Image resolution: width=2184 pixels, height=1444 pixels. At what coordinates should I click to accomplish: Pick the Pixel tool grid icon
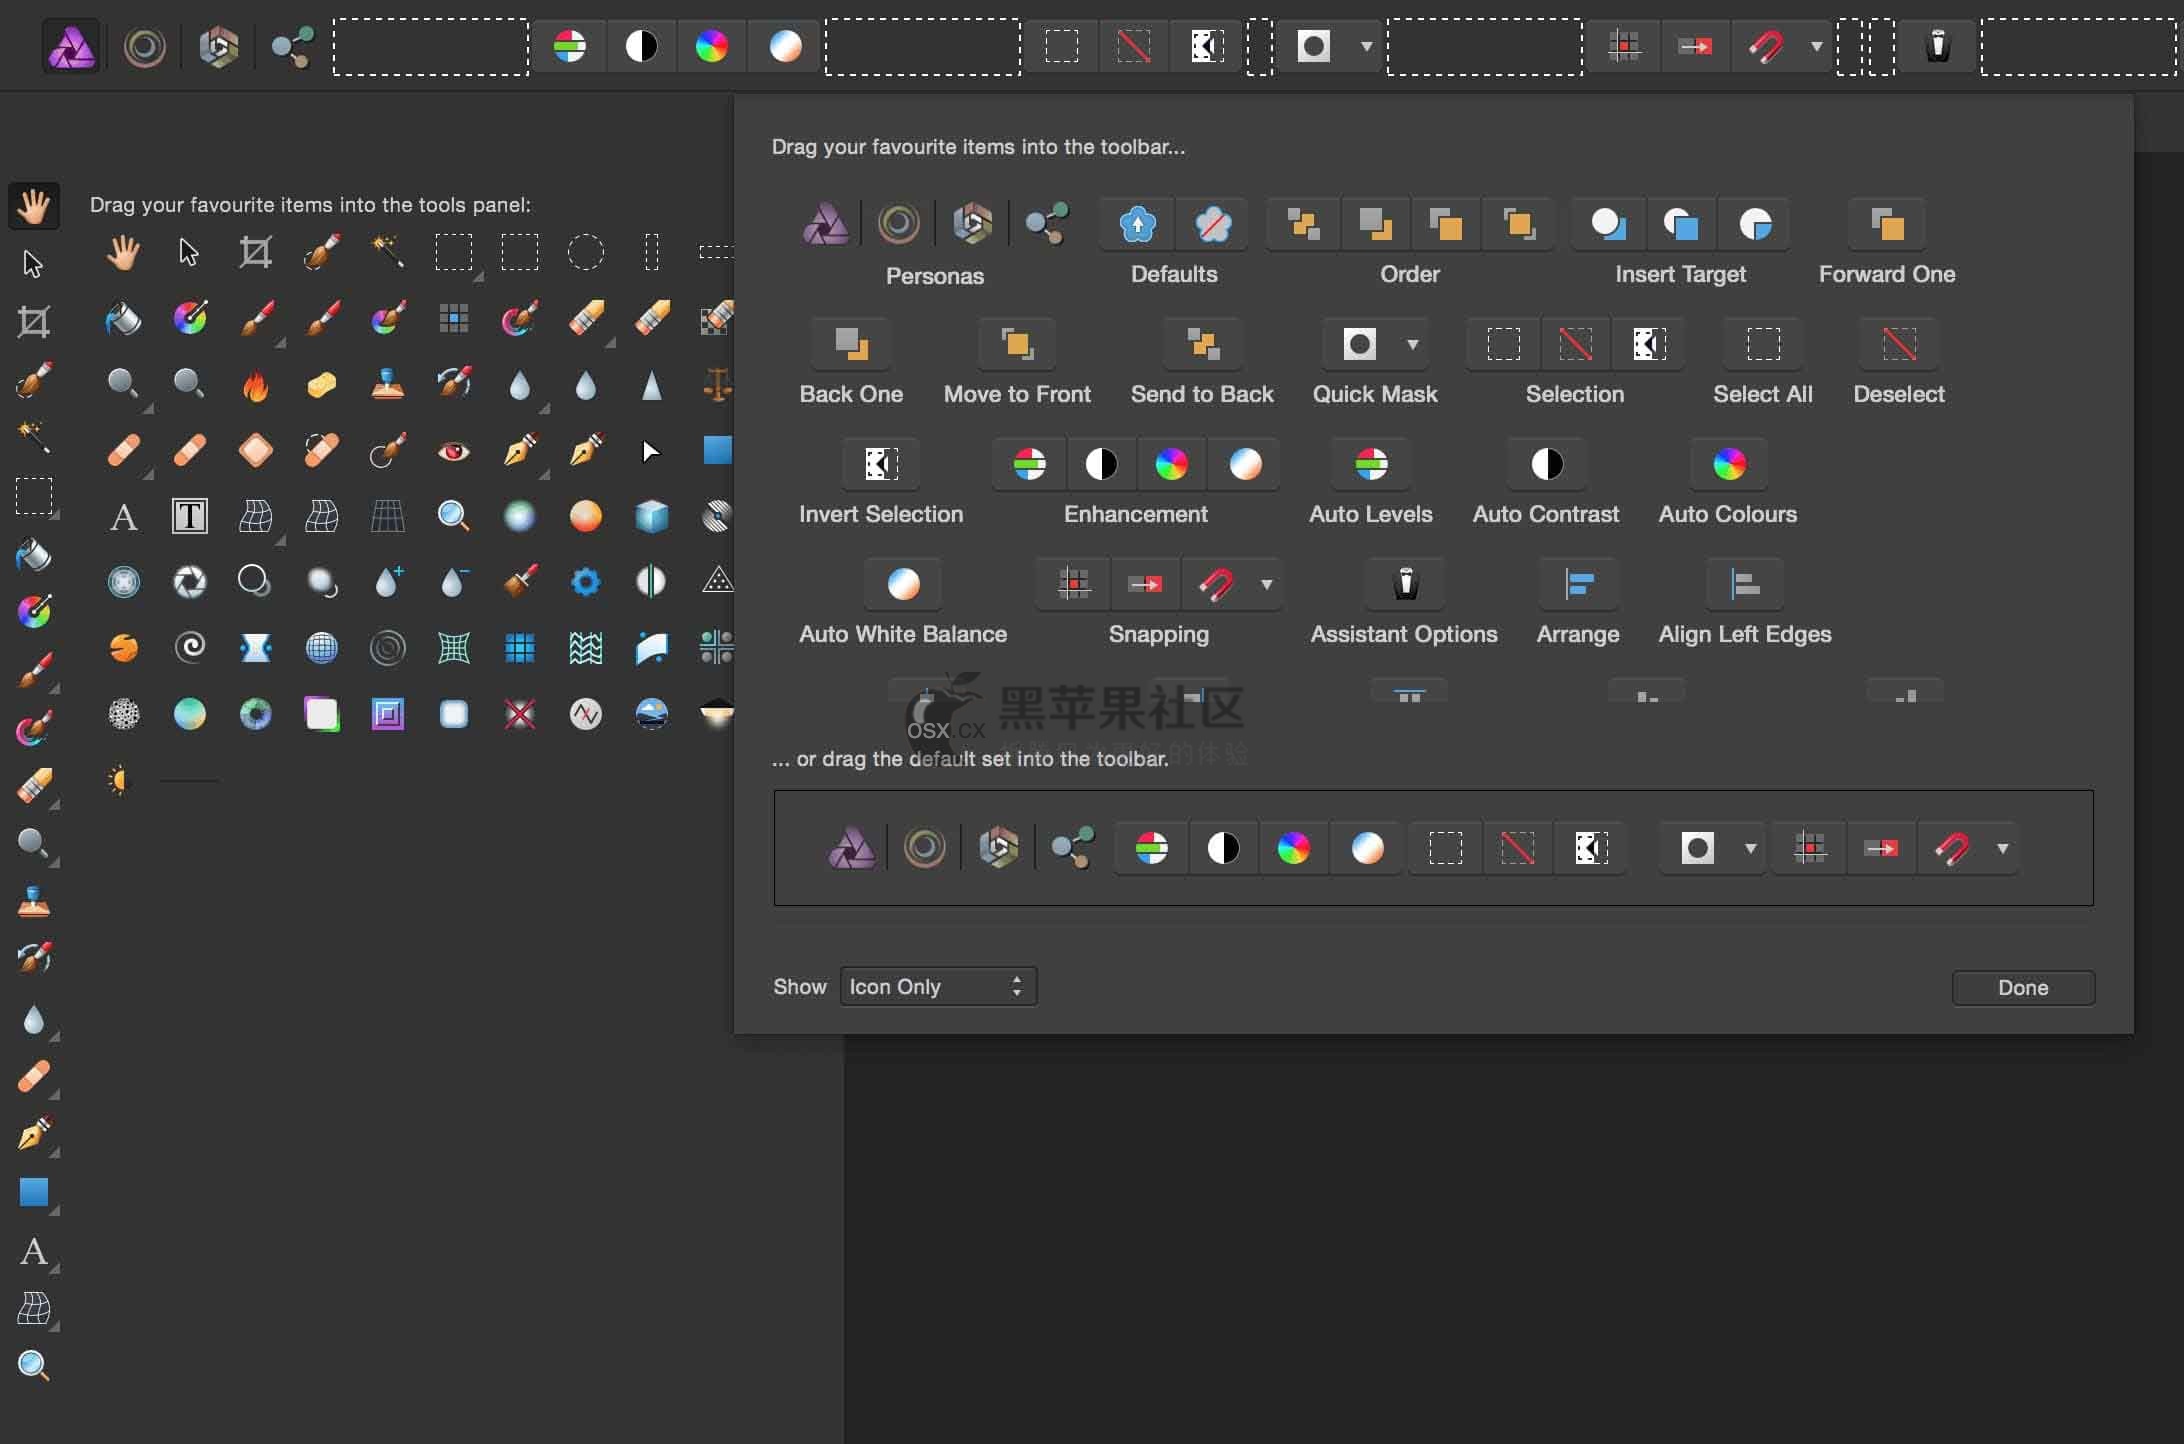point(453,319)
